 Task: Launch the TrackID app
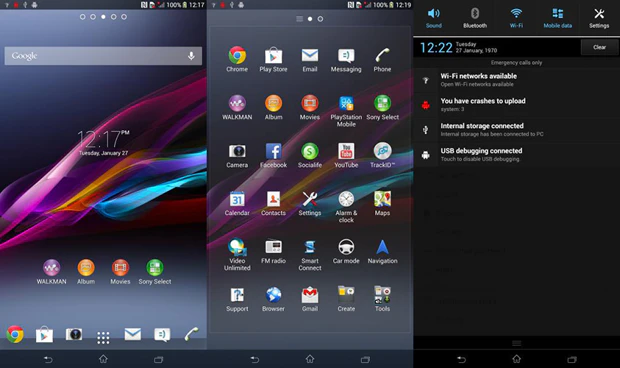[x=382, y=155]
